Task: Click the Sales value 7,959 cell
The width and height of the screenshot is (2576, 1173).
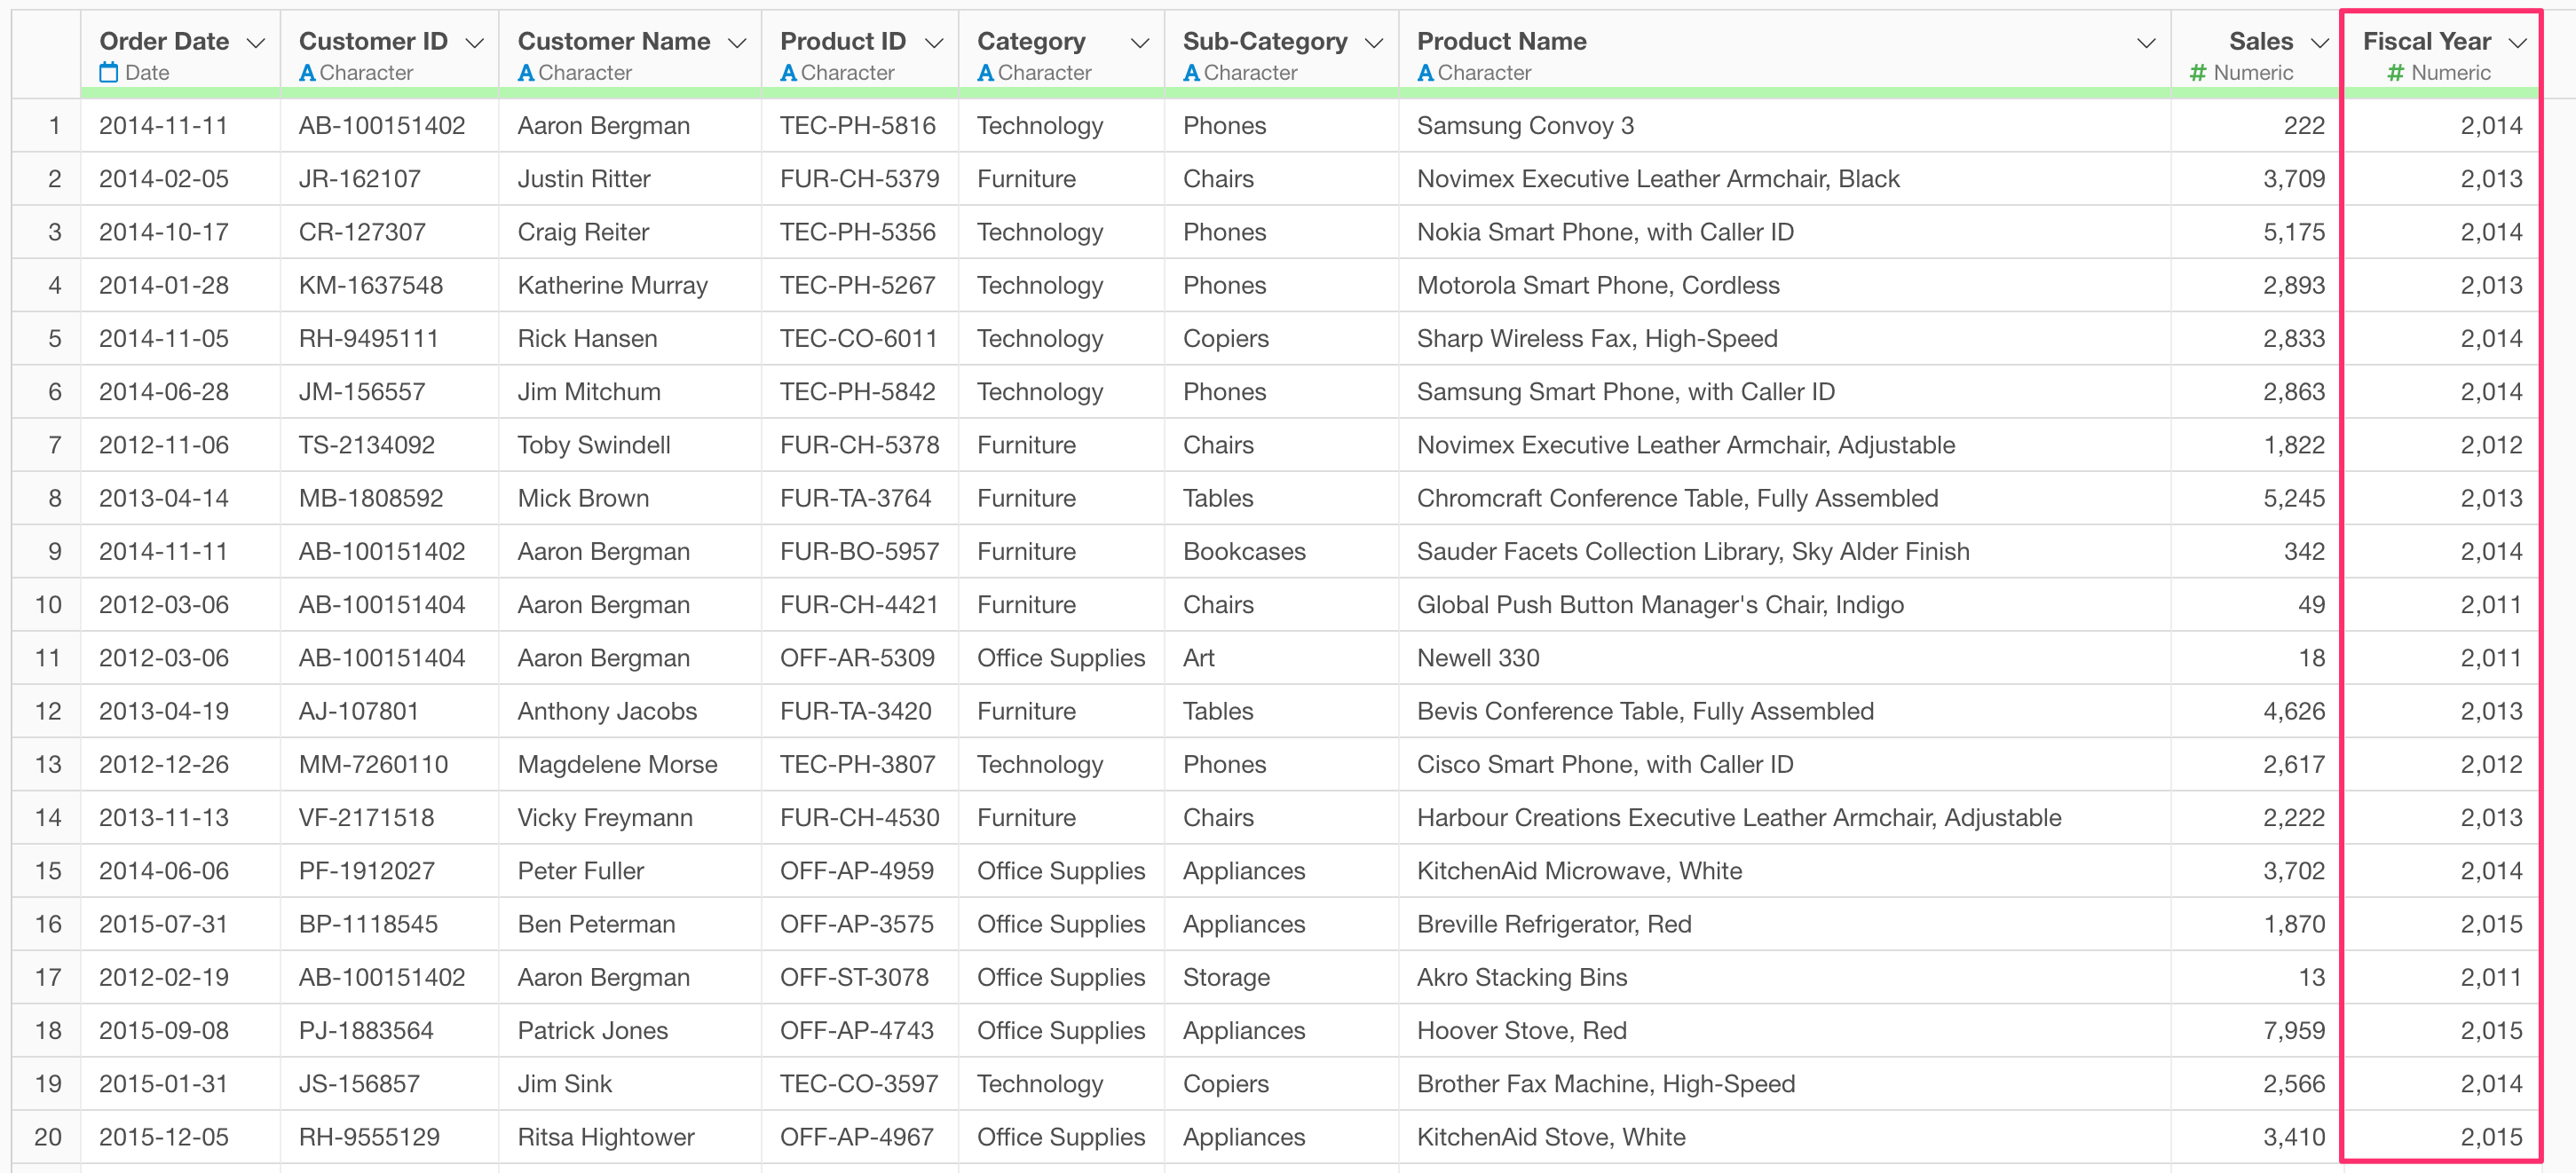Action: [x=2293, y=1031]
